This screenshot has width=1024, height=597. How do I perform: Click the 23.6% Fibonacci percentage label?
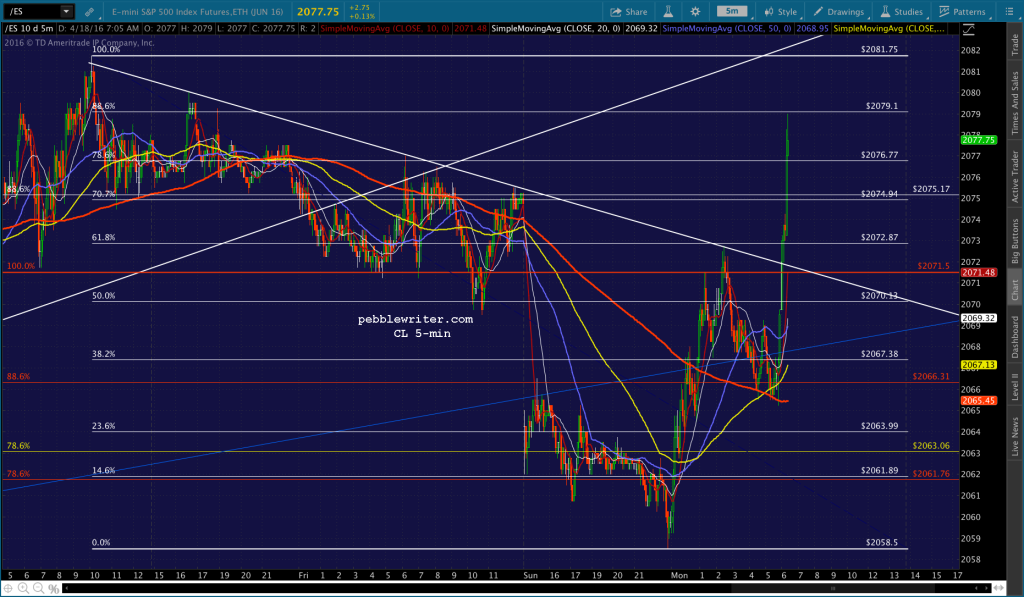(103, 425)
